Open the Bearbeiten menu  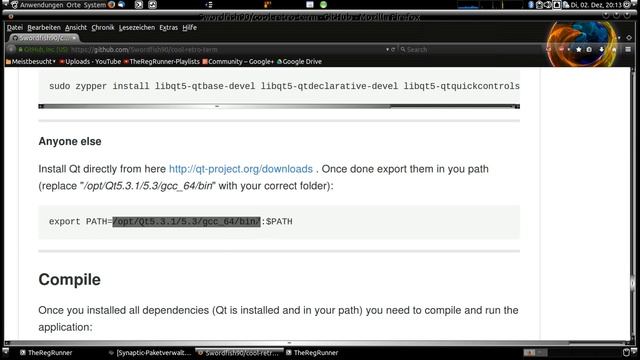point(44,27)
